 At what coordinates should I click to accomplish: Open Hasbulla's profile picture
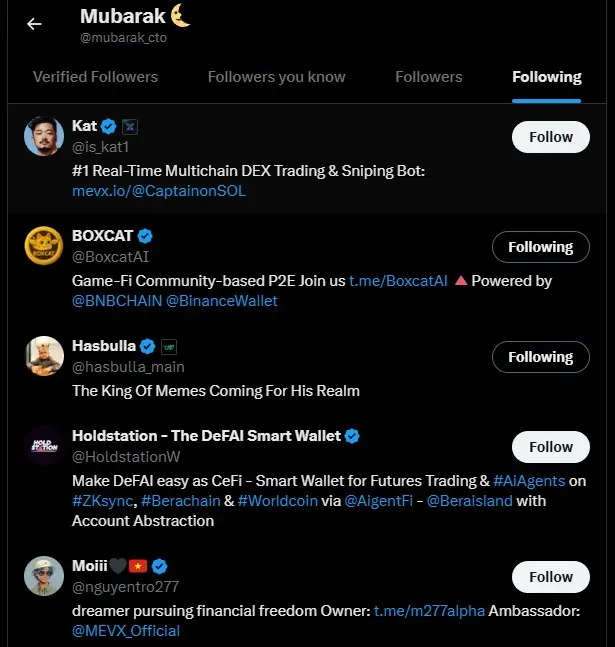(44, 356)
